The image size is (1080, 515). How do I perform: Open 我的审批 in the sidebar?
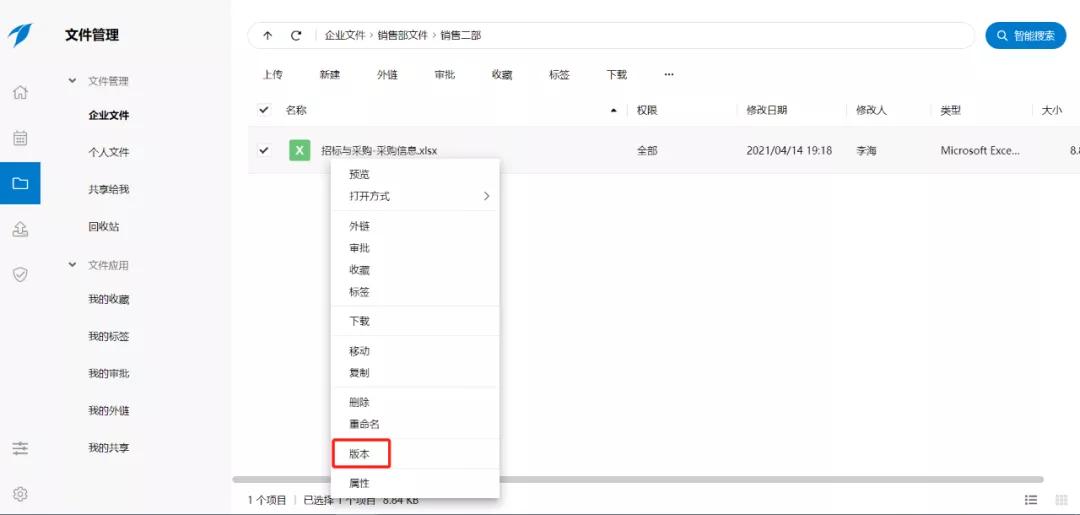click(x=109, y=374)
